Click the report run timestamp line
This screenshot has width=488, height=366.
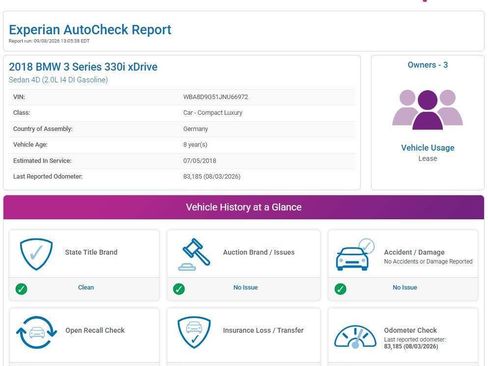[49, 41]
